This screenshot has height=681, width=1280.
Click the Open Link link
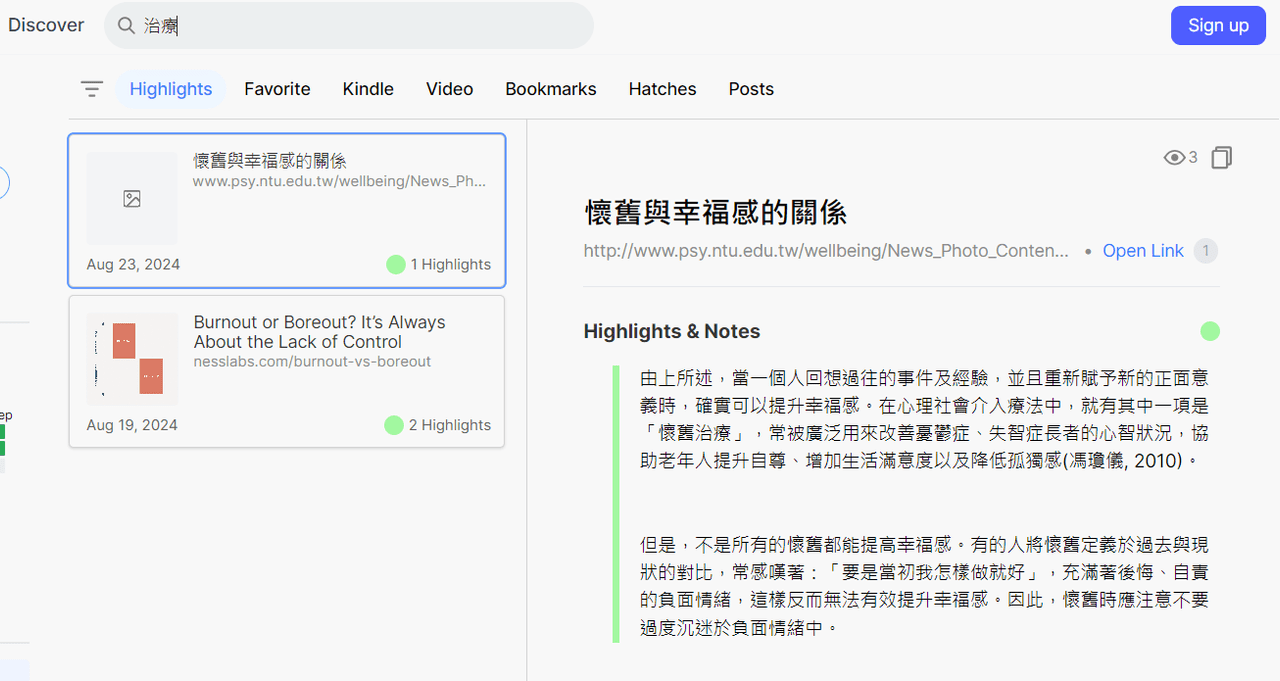[1143, 251]
